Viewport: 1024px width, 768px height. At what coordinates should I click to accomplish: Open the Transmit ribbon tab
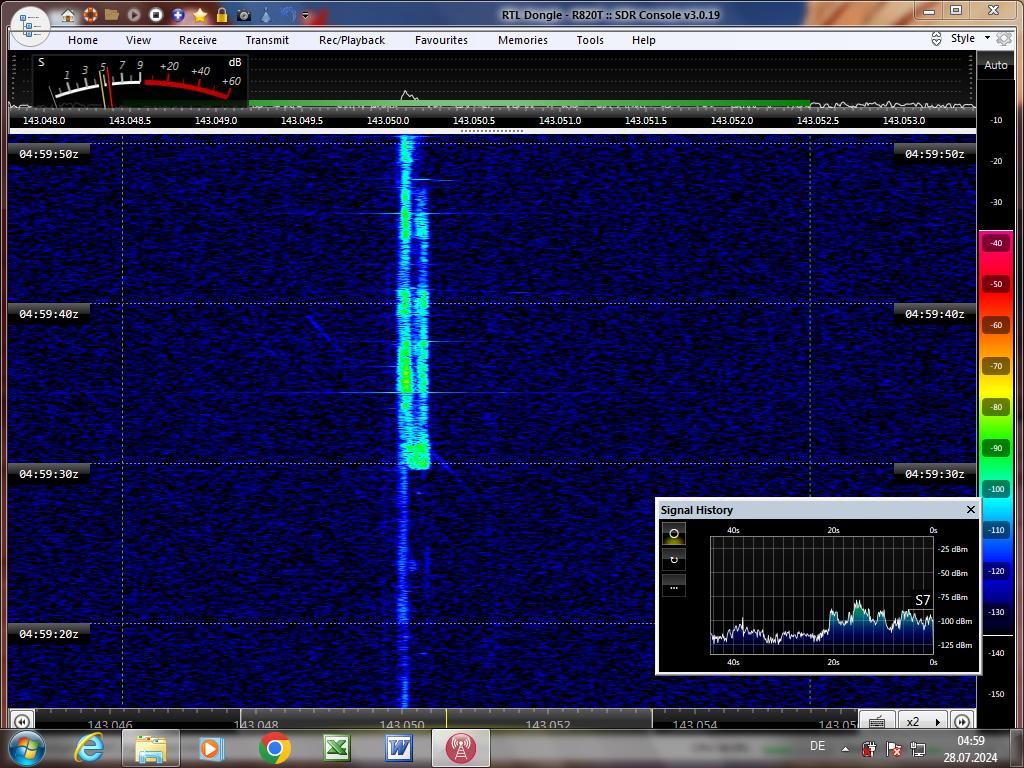[x=267, y=40]
